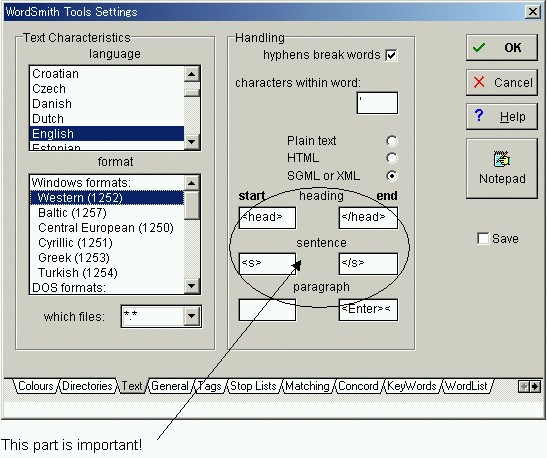Click the heading end field </head>

pos(368,218)
